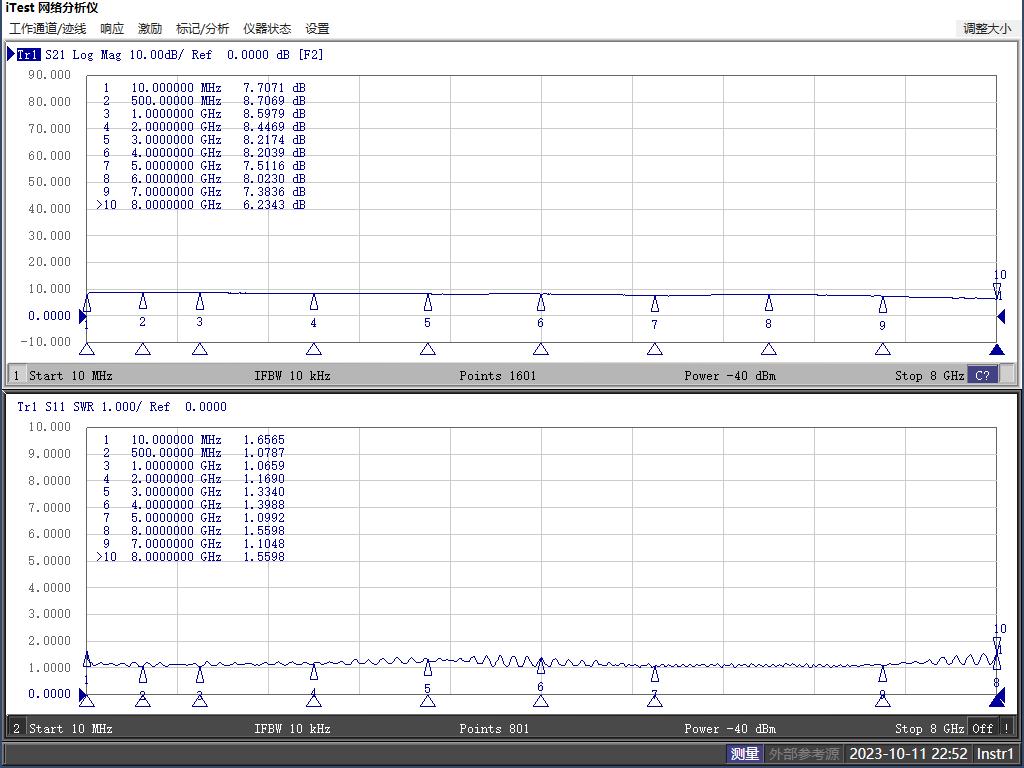Expand the 激励 menu
Screen dimensions: 1024x768
tap(150, 29)
